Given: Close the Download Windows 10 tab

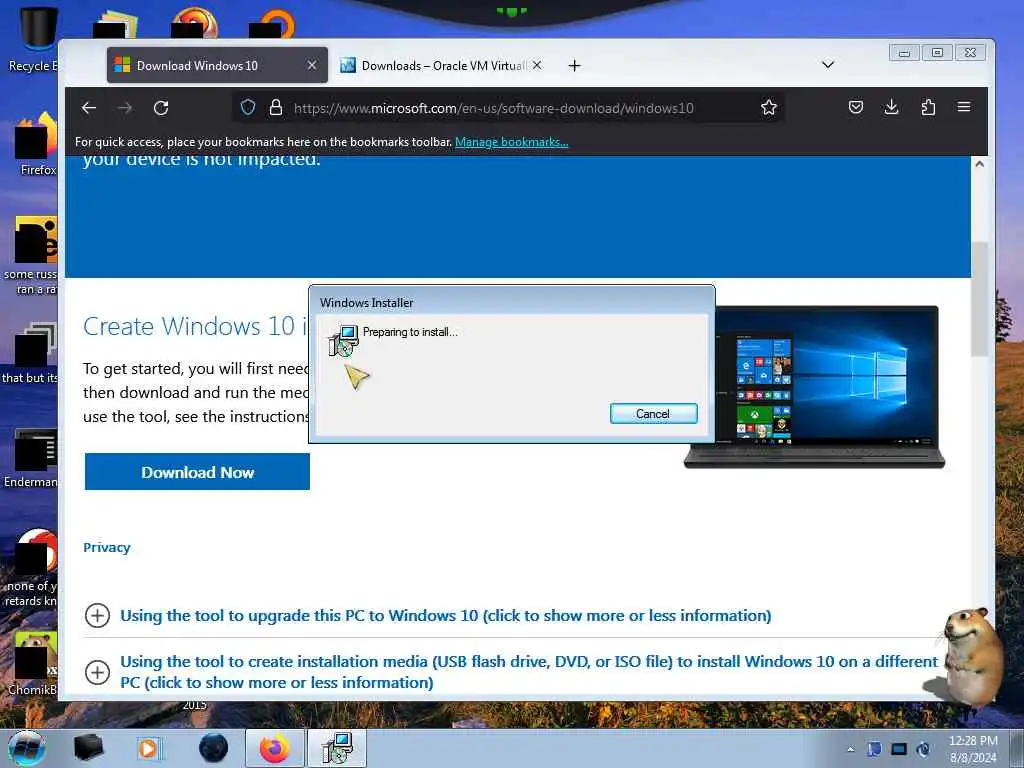Looking at the screenshot, I should [x=312, y=65].
